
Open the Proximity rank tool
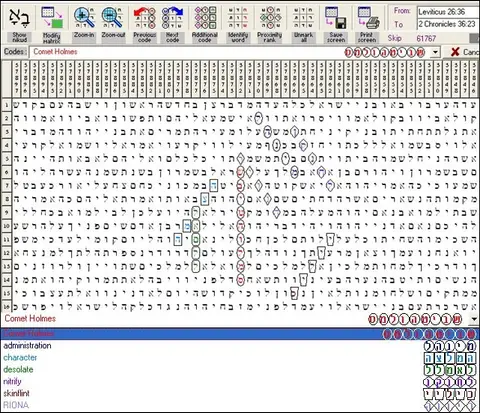click(x=270, y=17)
